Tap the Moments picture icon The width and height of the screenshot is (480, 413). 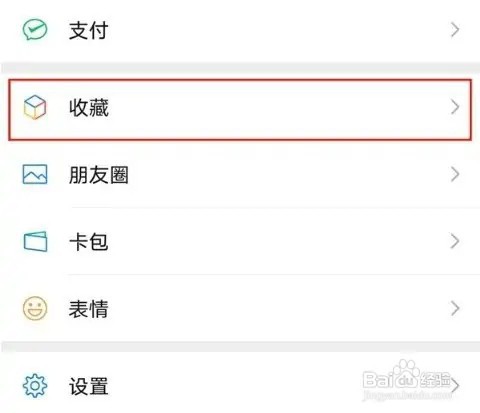pos(35,174)
